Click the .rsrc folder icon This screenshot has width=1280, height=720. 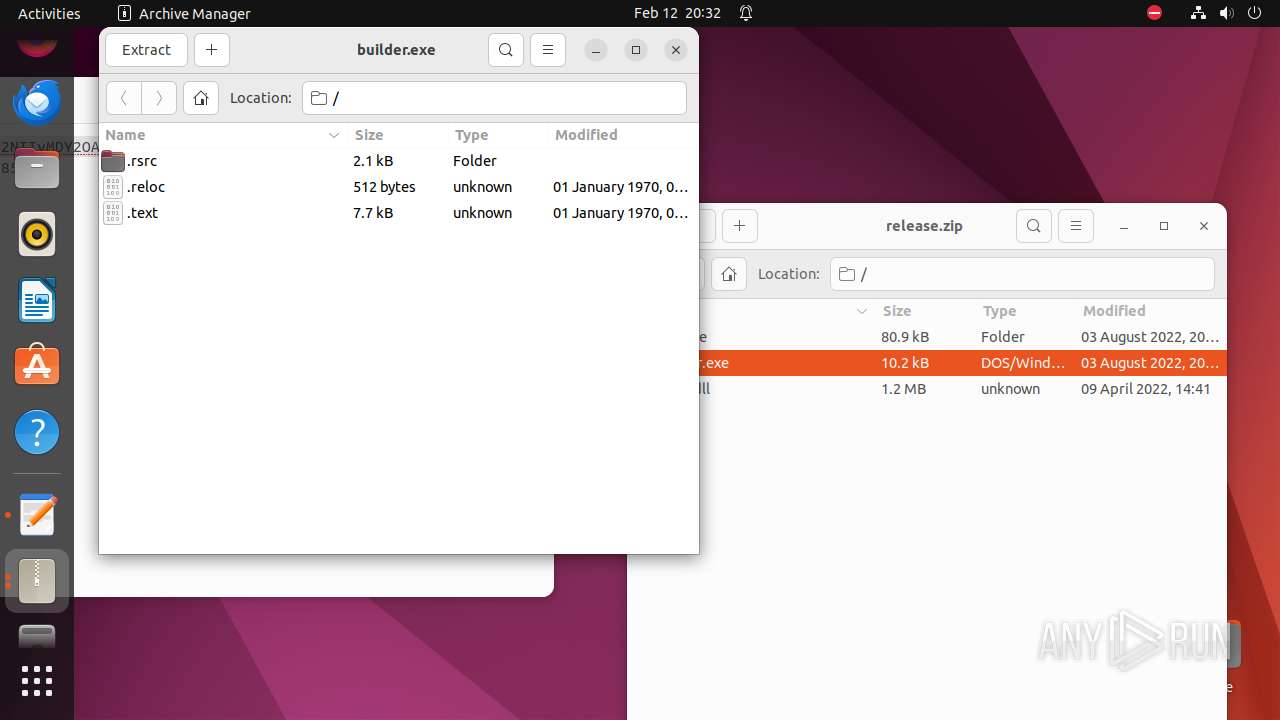113,161
